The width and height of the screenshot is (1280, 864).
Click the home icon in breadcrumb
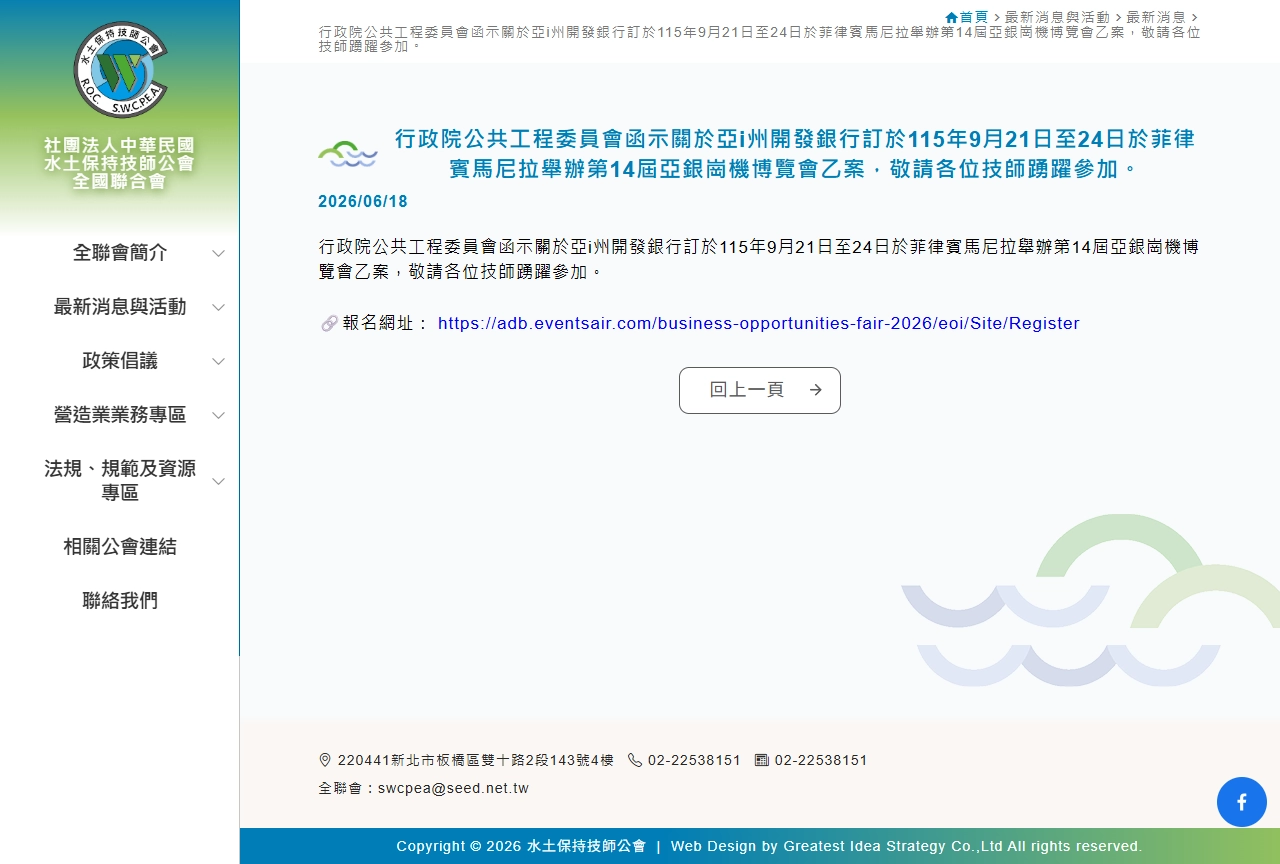[x=951, y=17]
